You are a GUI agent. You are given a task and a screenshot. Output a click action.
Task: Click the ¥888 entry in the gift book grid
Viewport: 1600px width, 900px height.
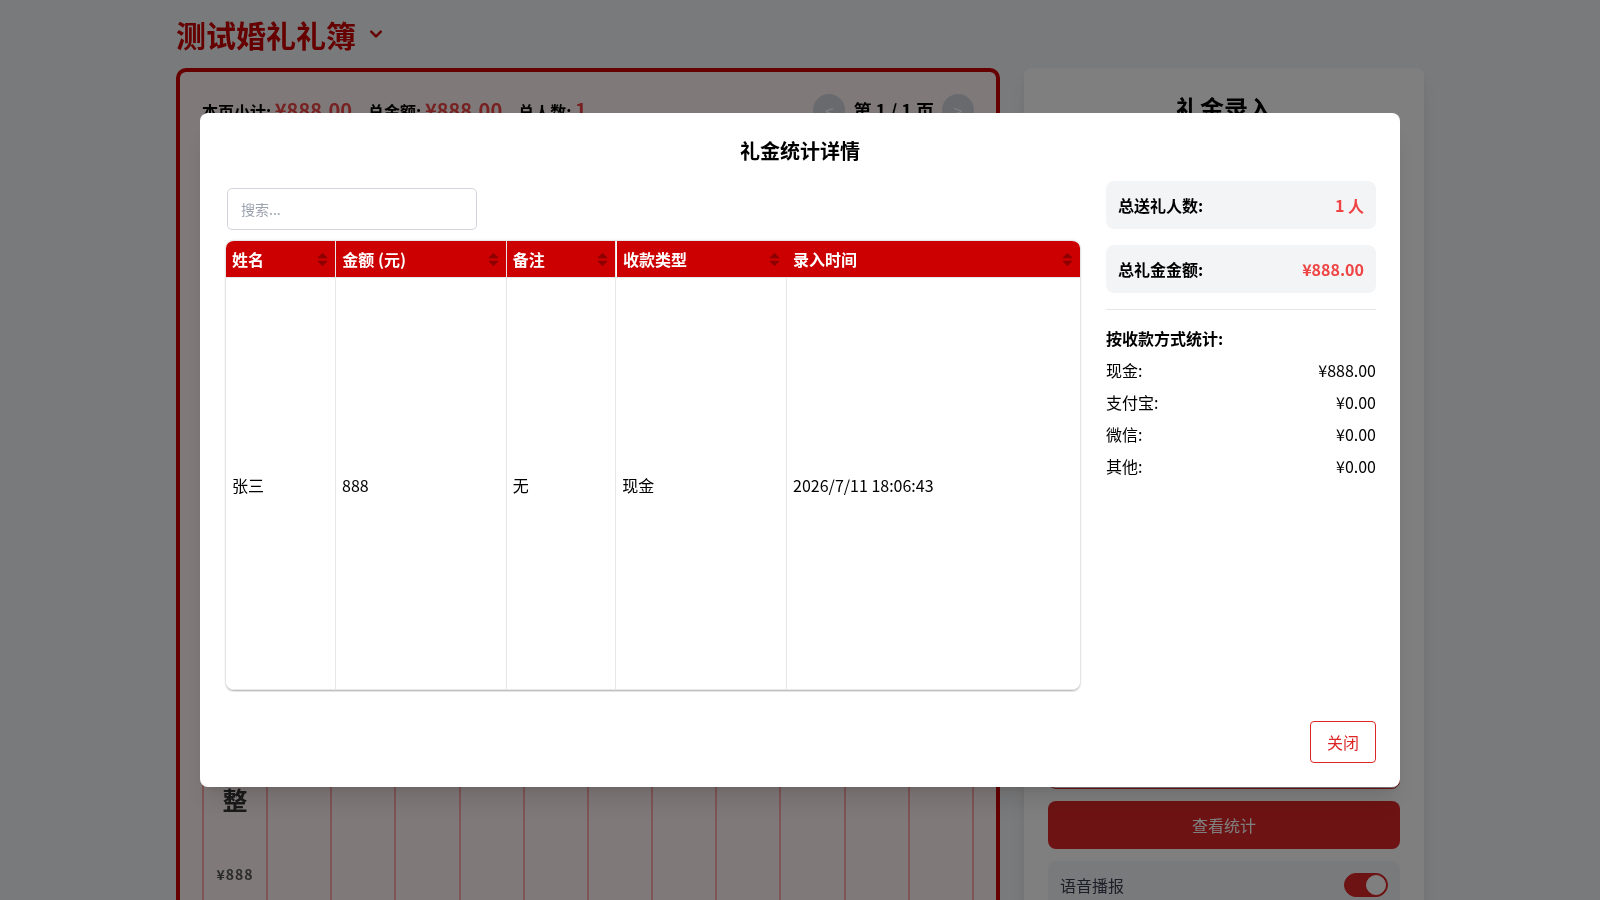click(235, 874)
